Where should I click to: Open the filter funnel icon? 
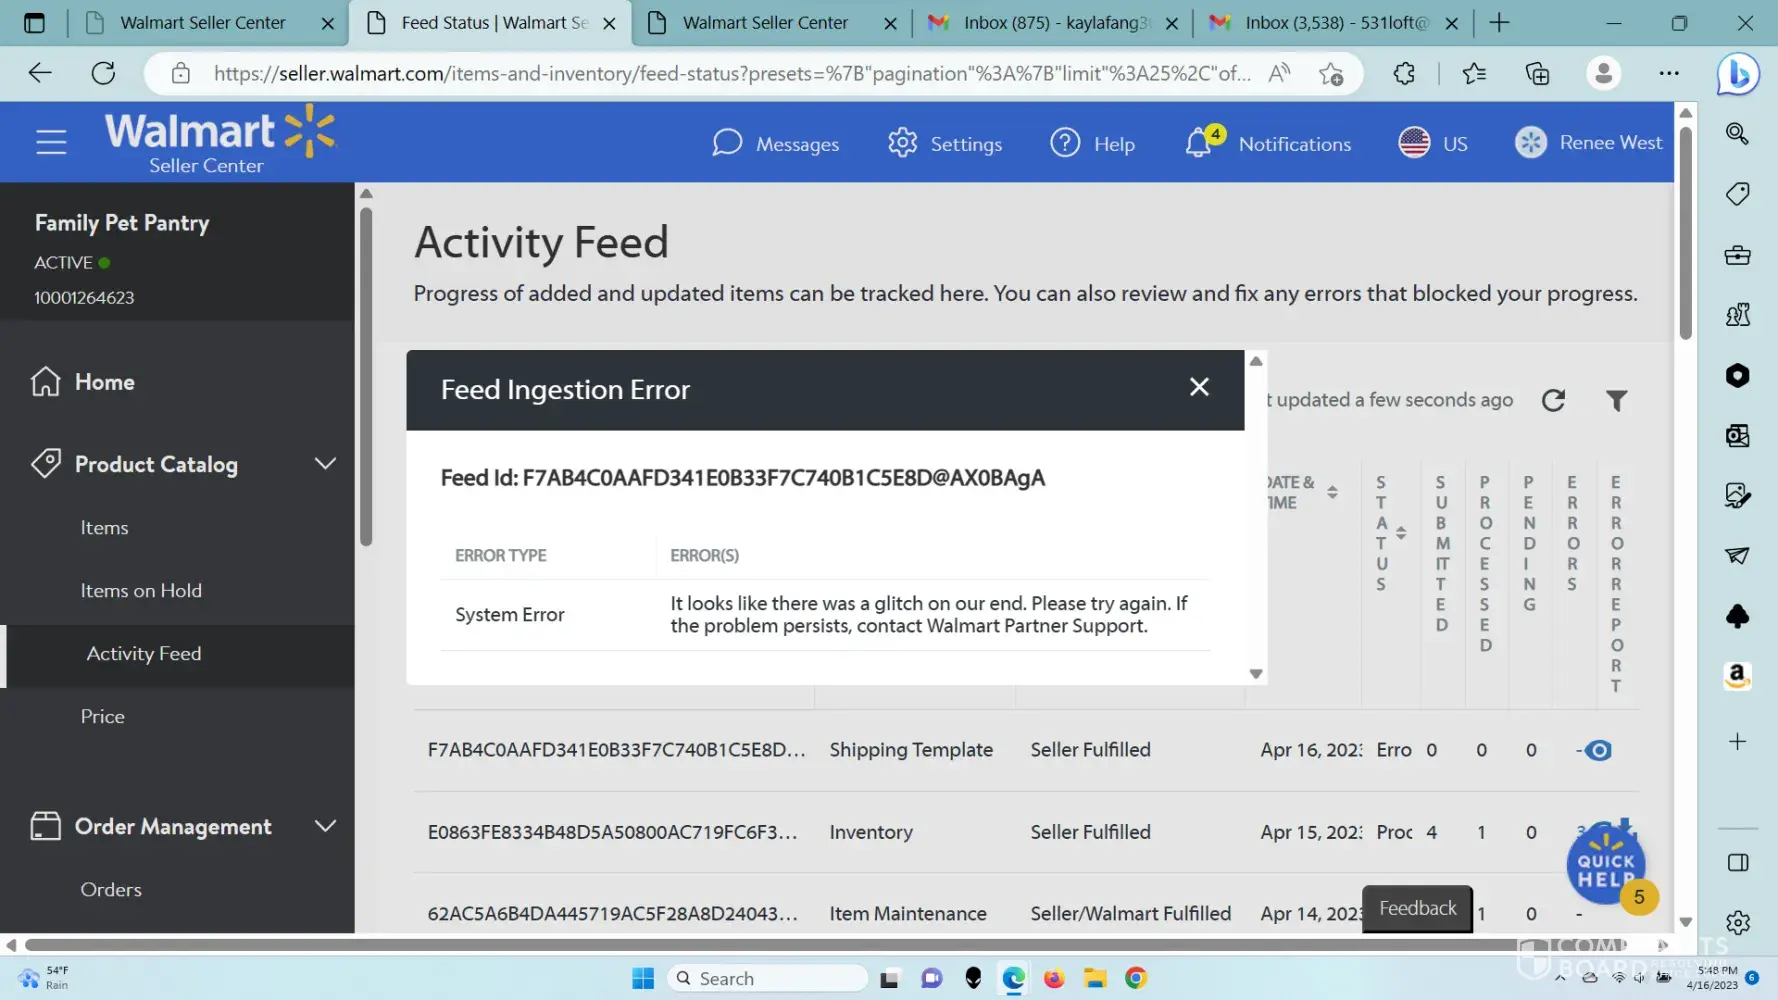pyautogui.click(x=1616, y=401)
